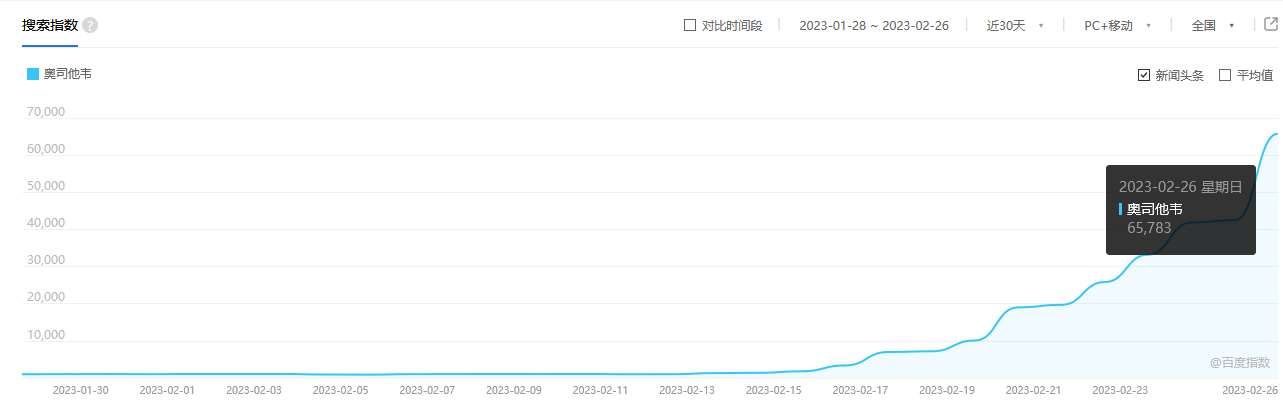Click the 70,000 y-axis label
This screenshot has width=1283, height=411.
pos(45,112)
